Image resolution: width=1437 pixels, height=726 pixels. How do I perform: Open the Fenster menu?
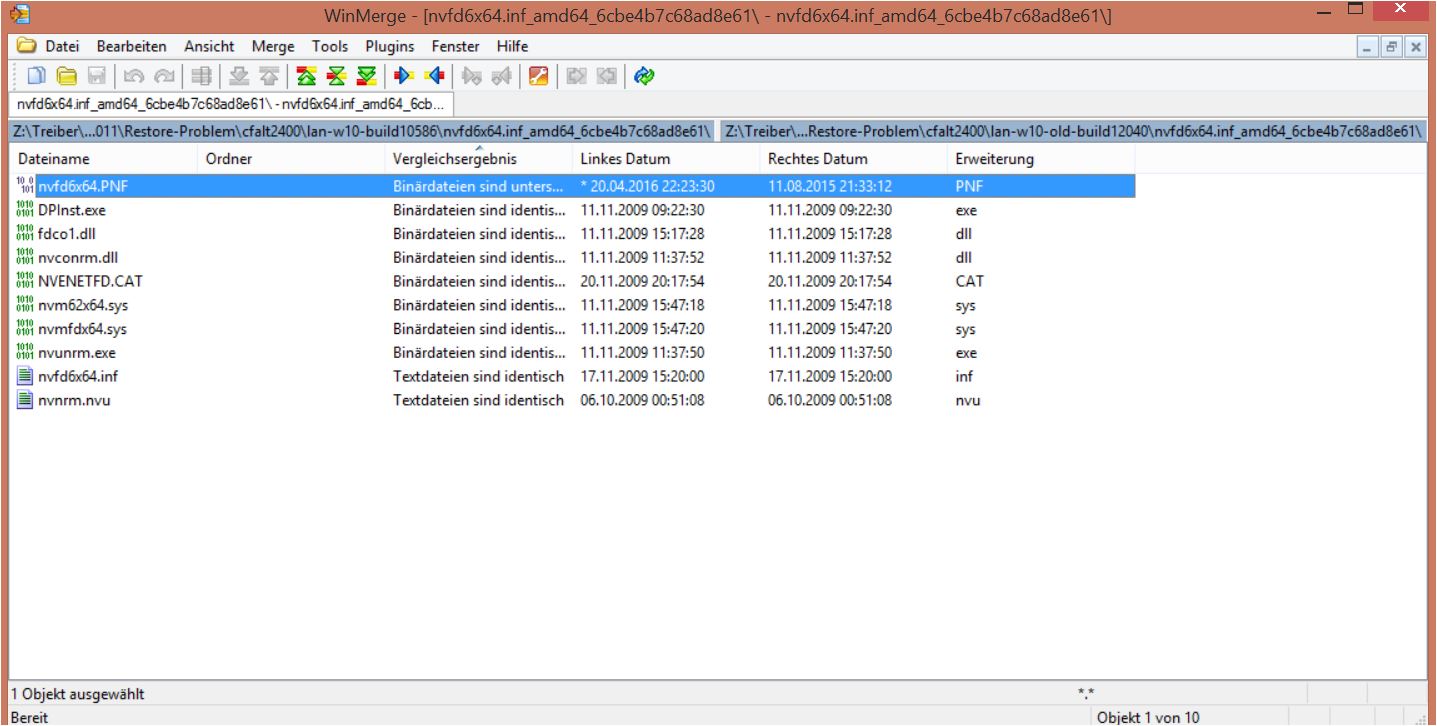click(456, 46)
